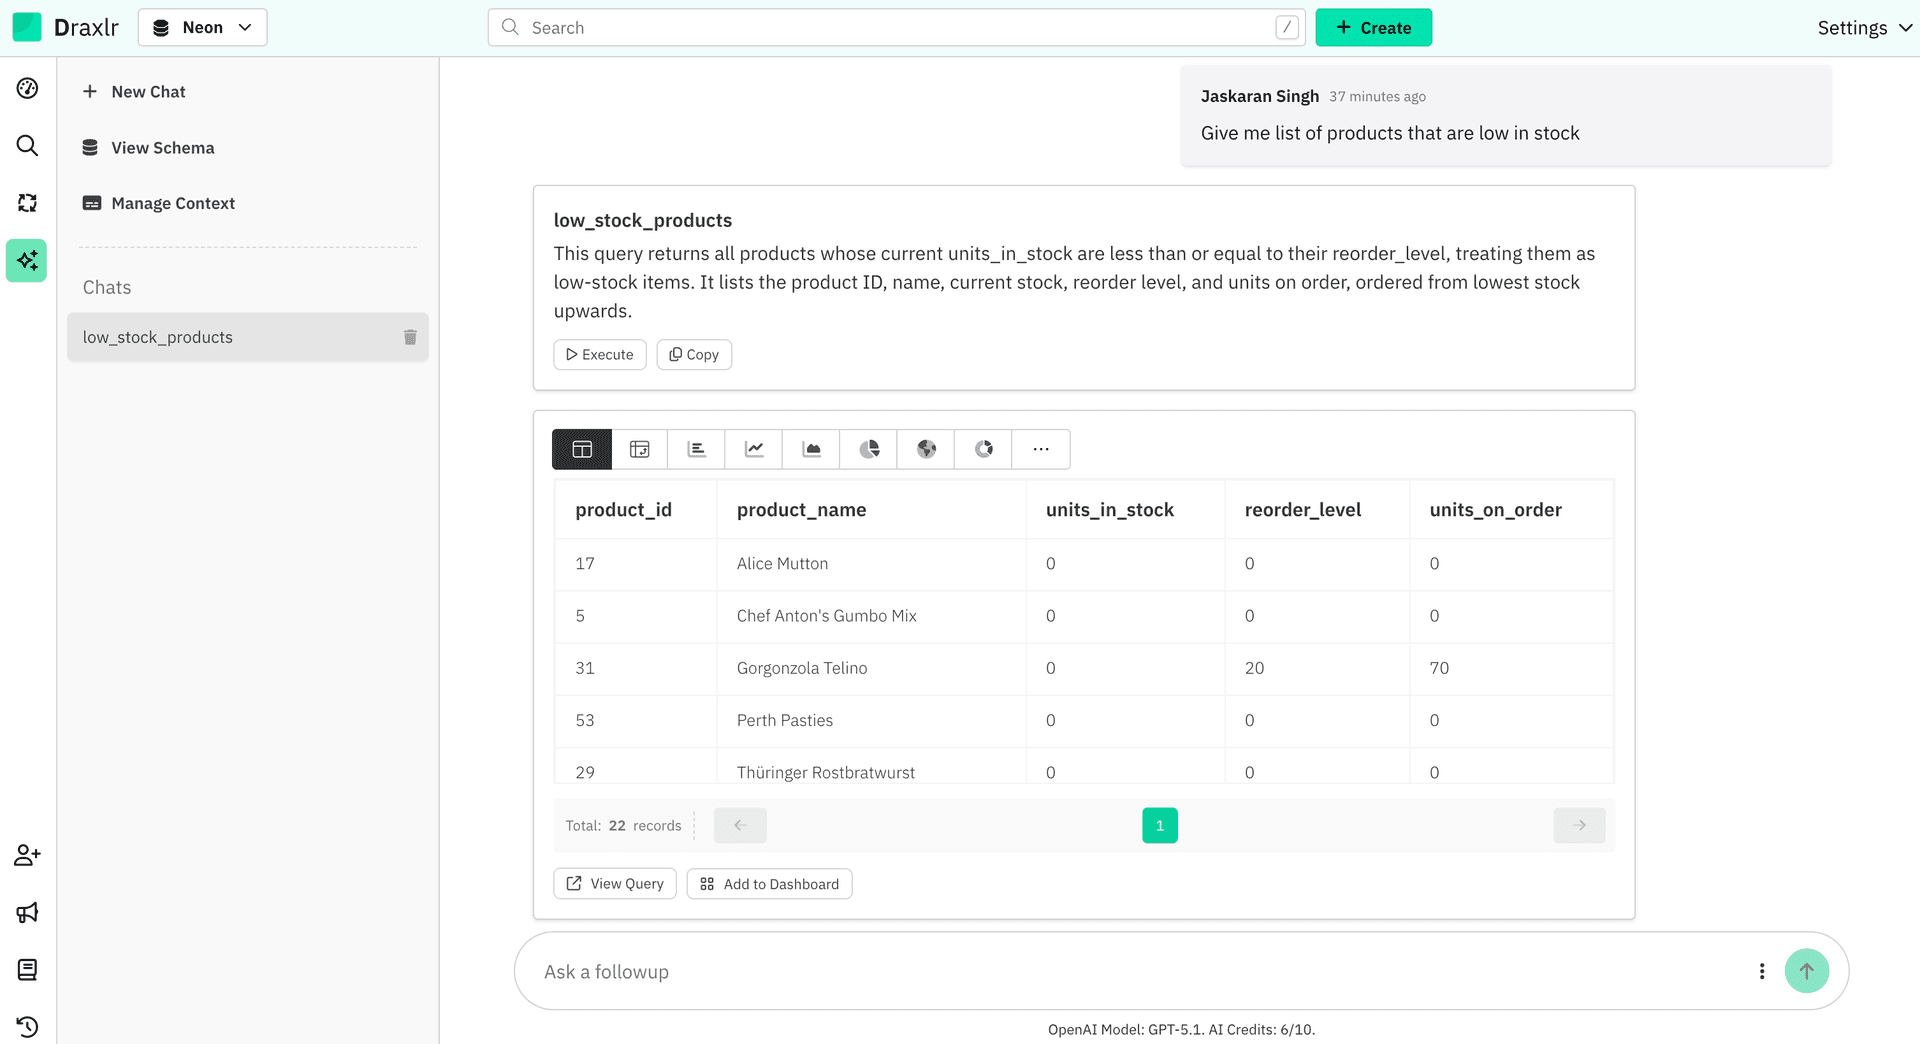Expand the Settings menu
The width and height of the screenshot is (1920, 1044).
coord(1864,28)
